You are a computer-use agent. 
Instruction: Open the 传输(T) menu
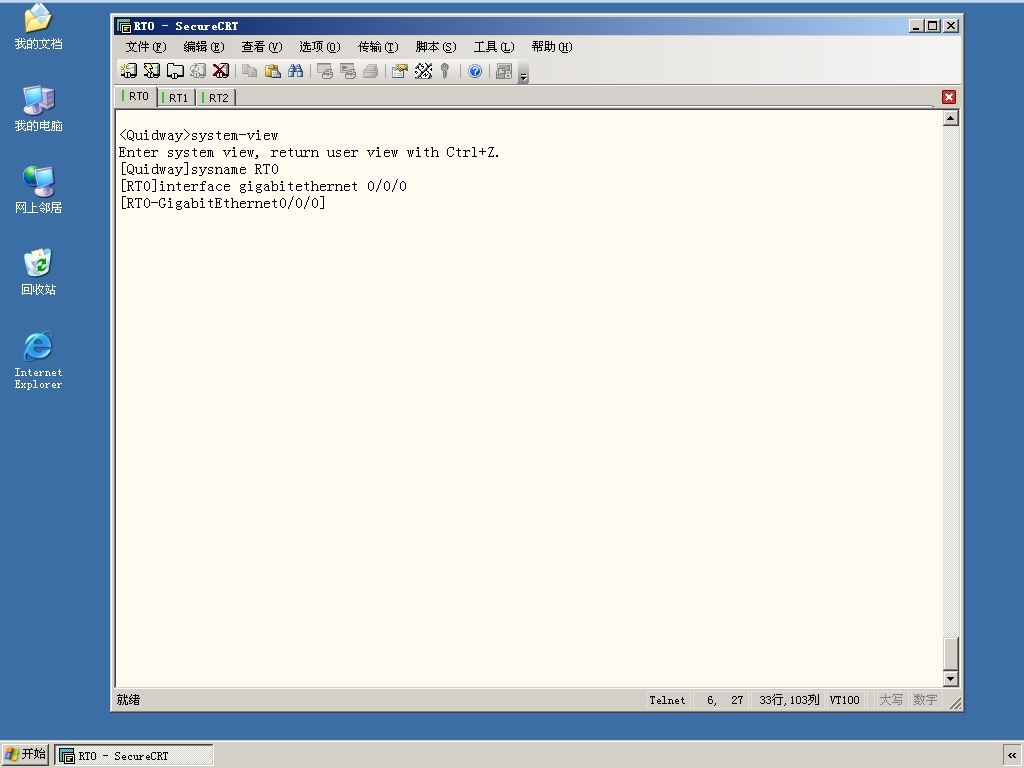(377, 46)
